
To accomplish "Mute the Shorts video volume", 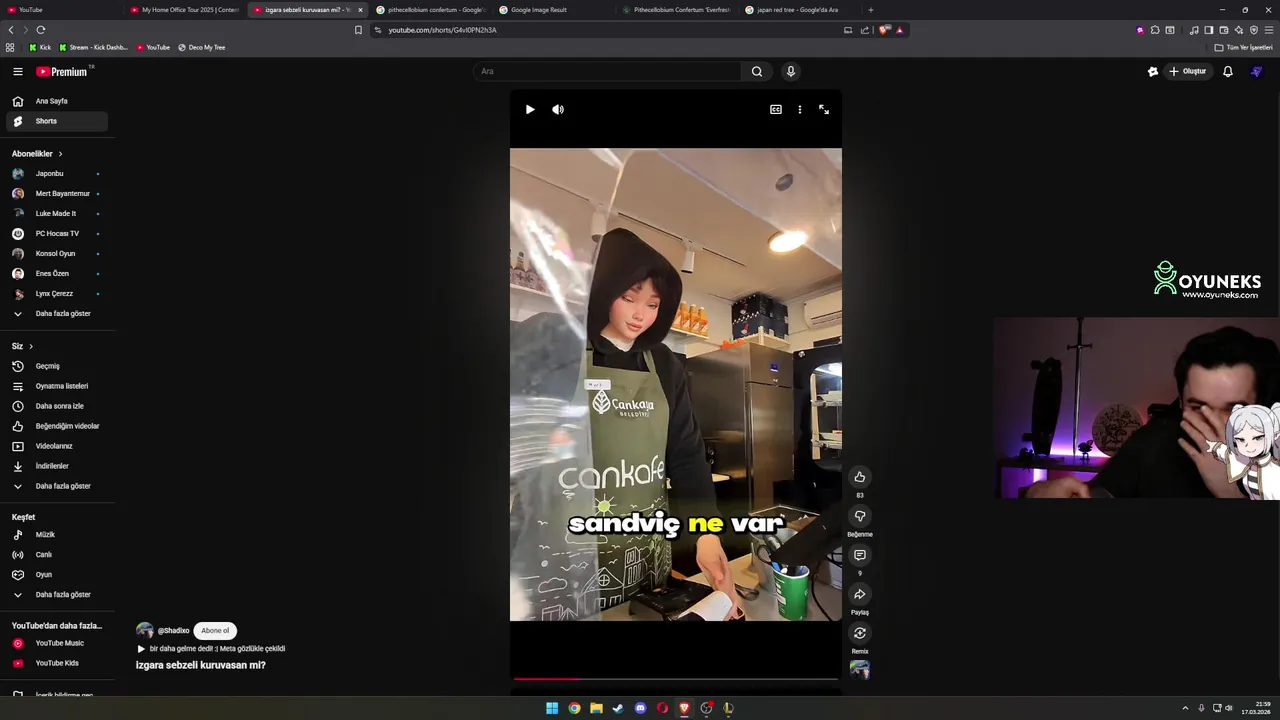I will point(558,109).
